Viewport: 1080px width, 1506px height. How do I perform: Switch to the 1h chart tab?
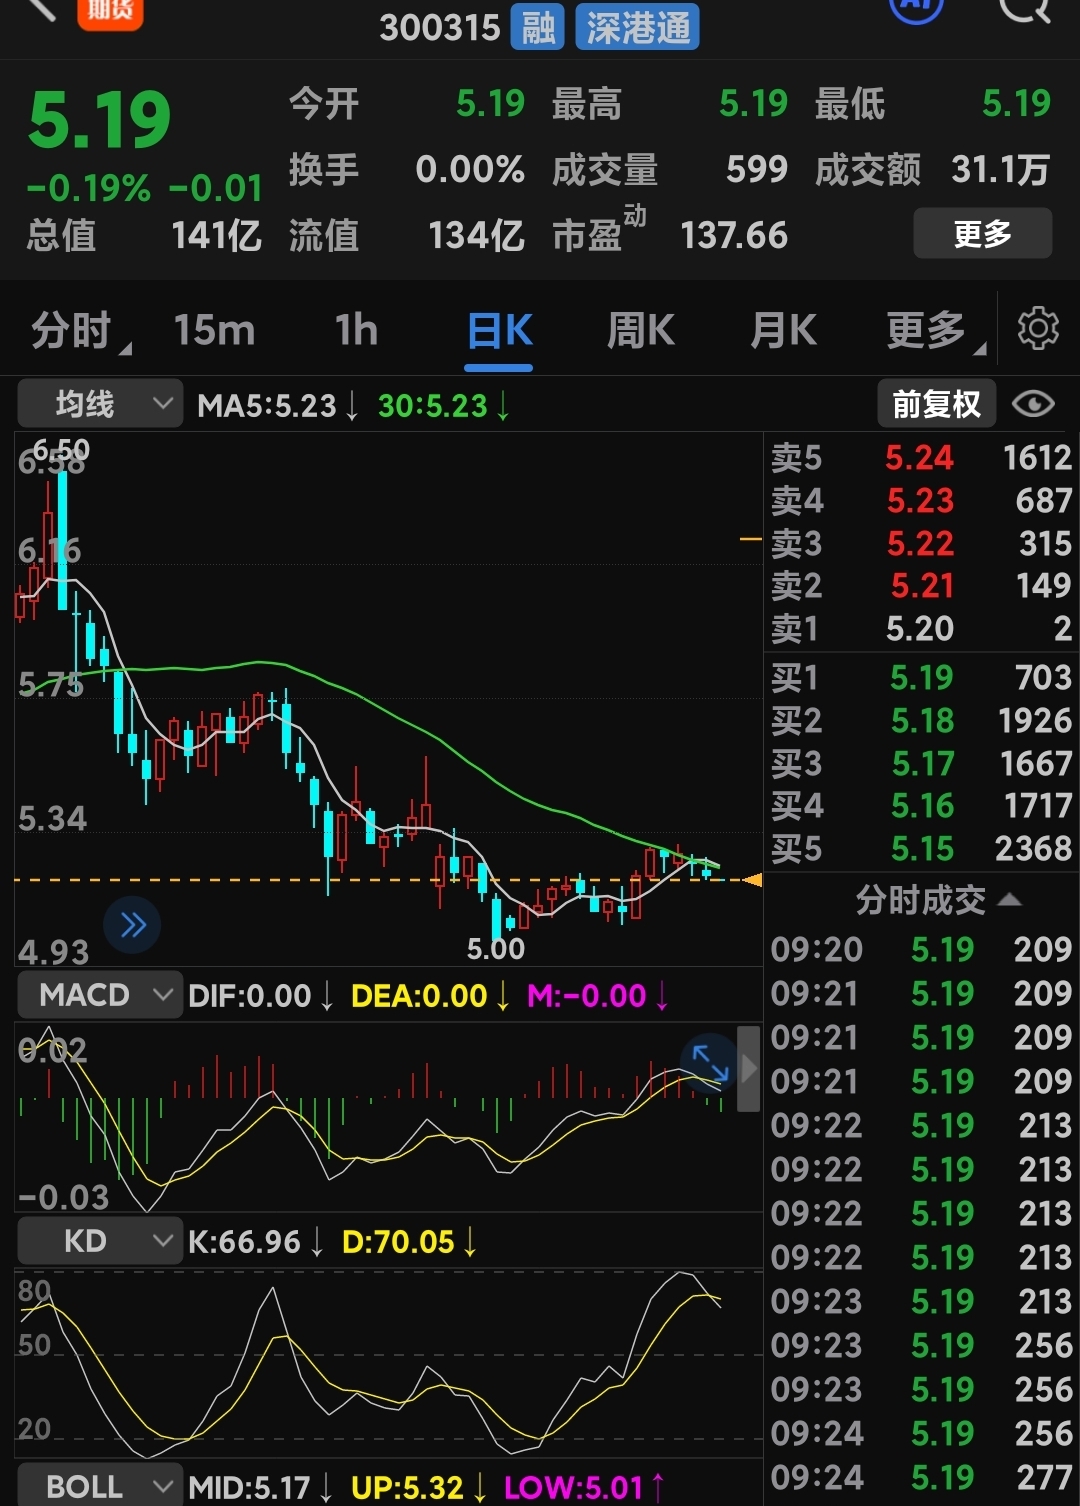(x=356, y=330)
